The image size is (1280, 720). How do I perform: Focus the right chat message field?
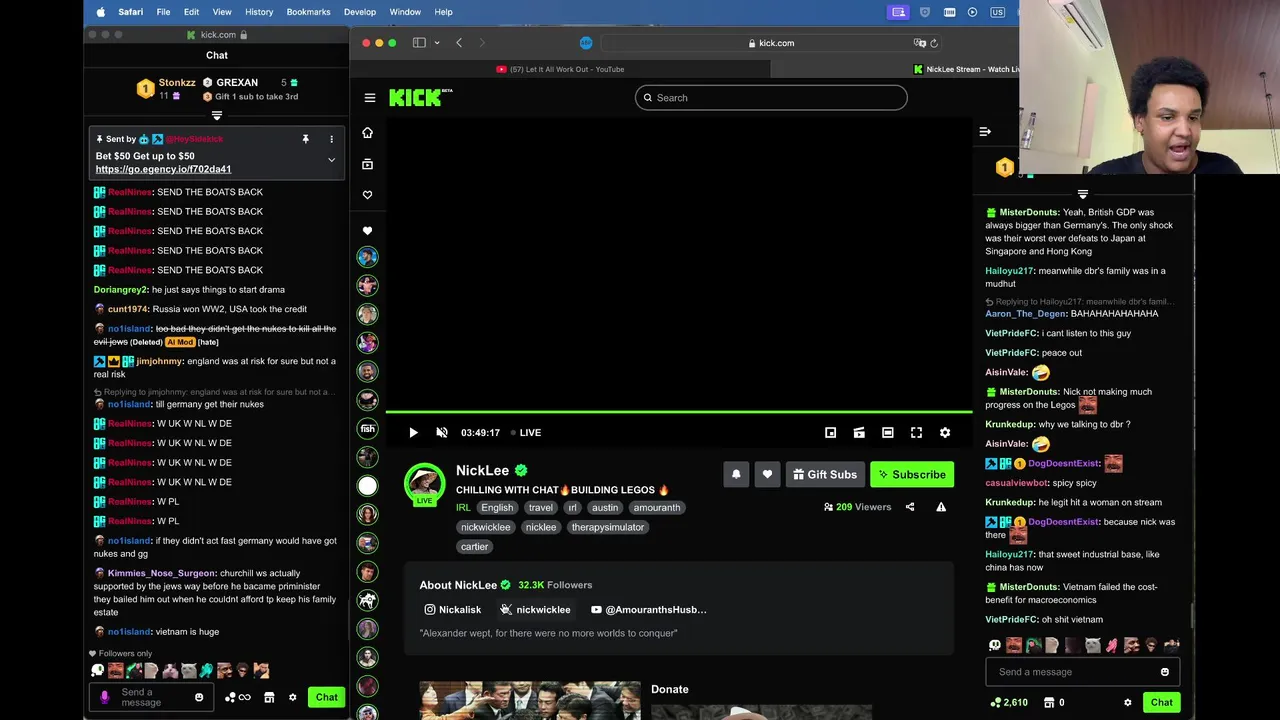tap(1083, 672)
